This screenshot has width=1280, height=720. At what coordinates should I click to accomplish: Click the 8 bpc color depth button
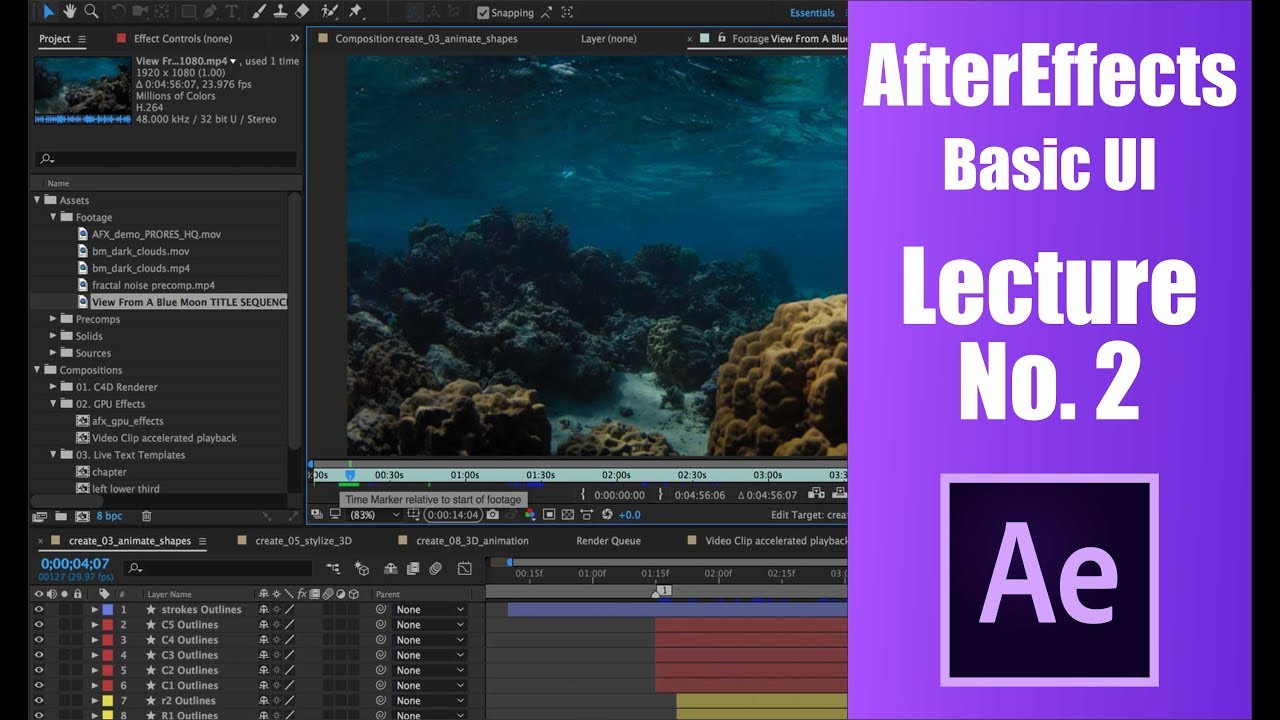point(109,516)
